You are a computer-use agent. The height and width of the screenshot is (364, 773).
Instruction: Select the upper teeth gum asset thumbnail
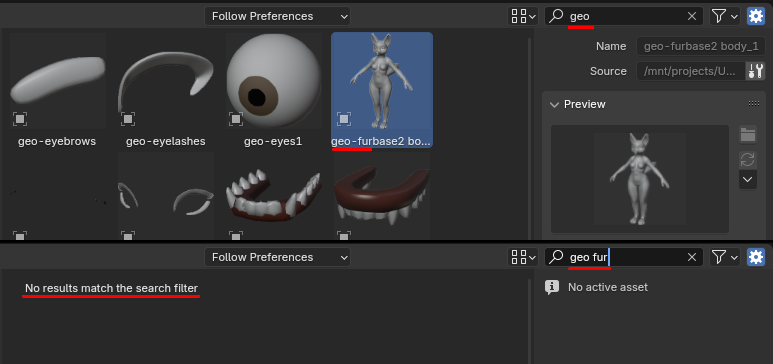click(382, 196)
